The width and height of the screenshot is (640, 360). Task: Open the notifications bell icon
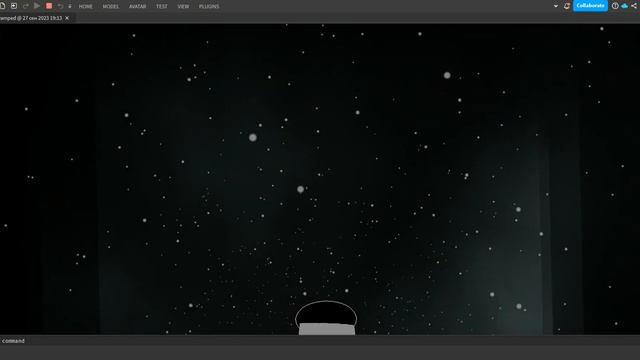567,6
